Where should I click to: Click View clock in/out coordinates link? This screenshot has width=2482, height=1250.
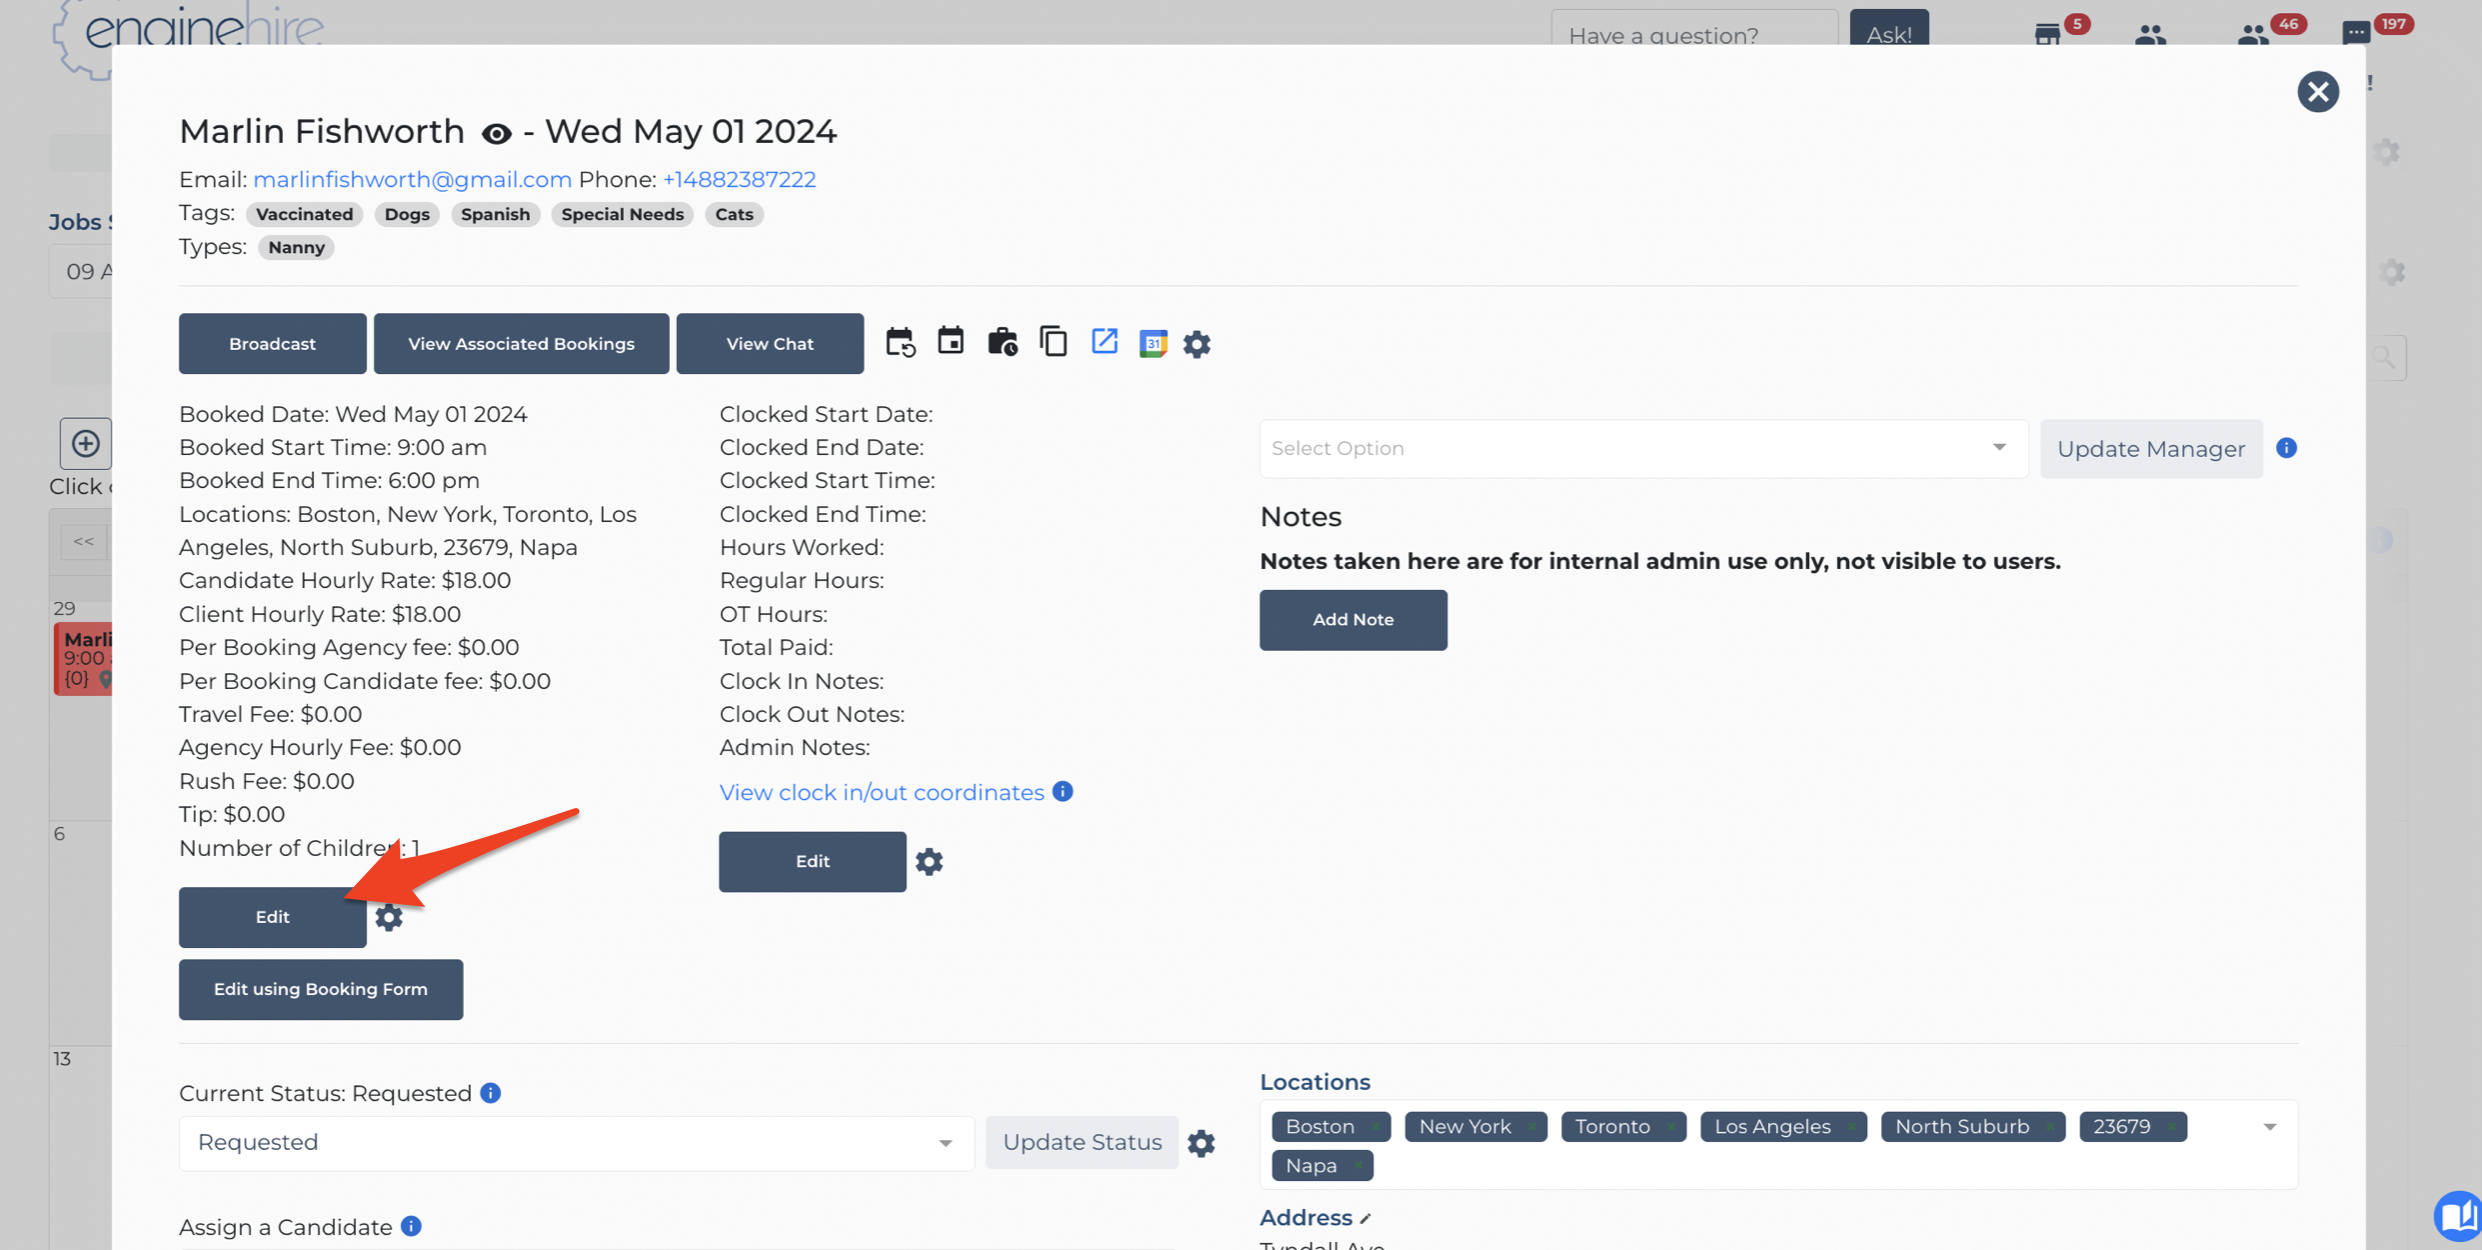(881, 793)
